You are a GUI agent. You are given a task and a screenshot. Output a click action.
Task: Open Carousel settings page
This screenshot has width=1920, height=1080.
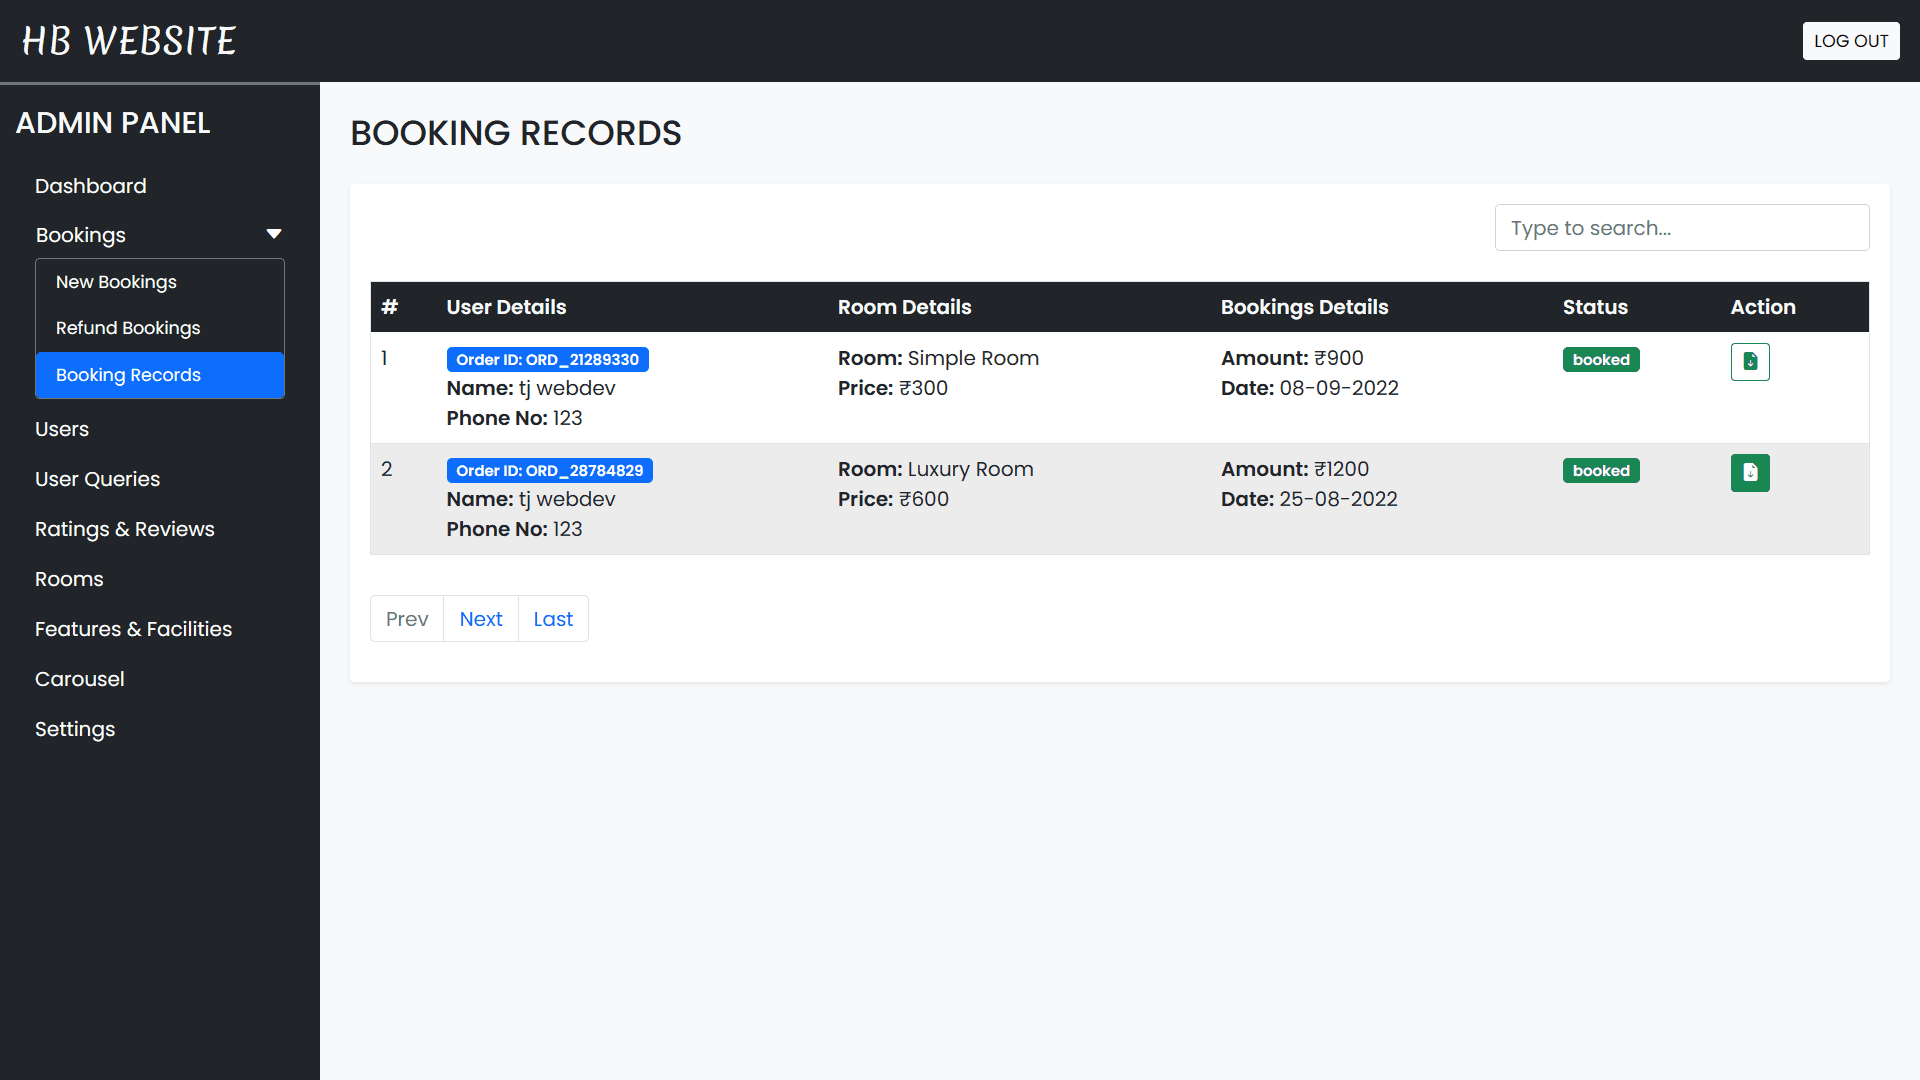pyautogui.click(x=80, y=679)
